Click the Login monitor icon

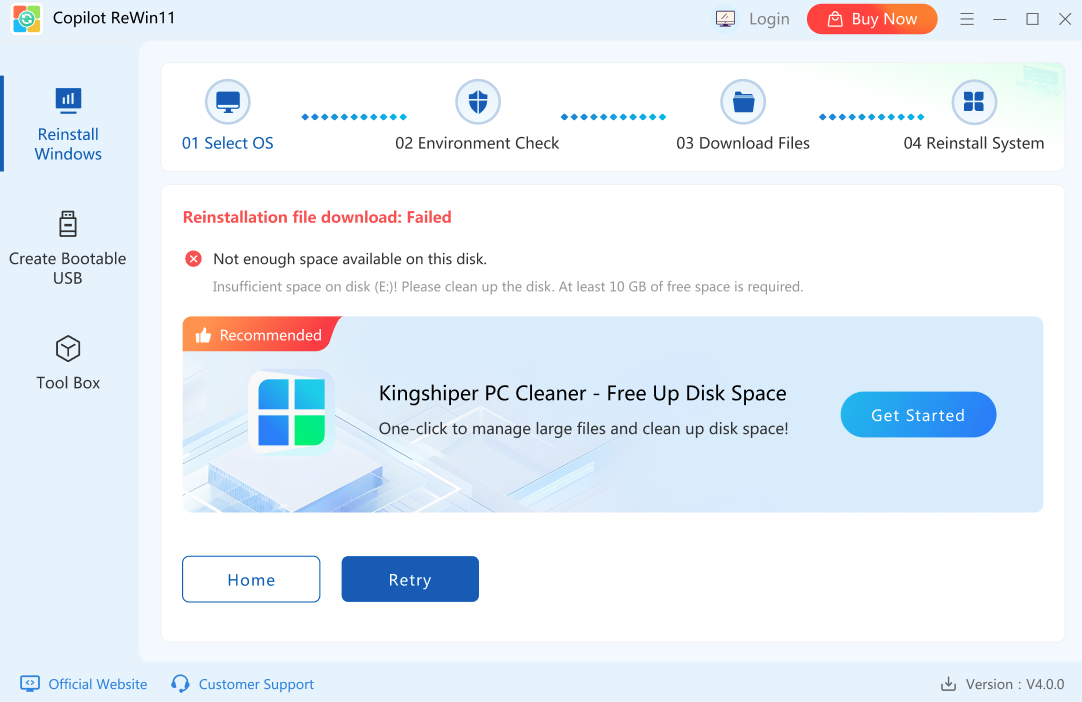point(726,19)
